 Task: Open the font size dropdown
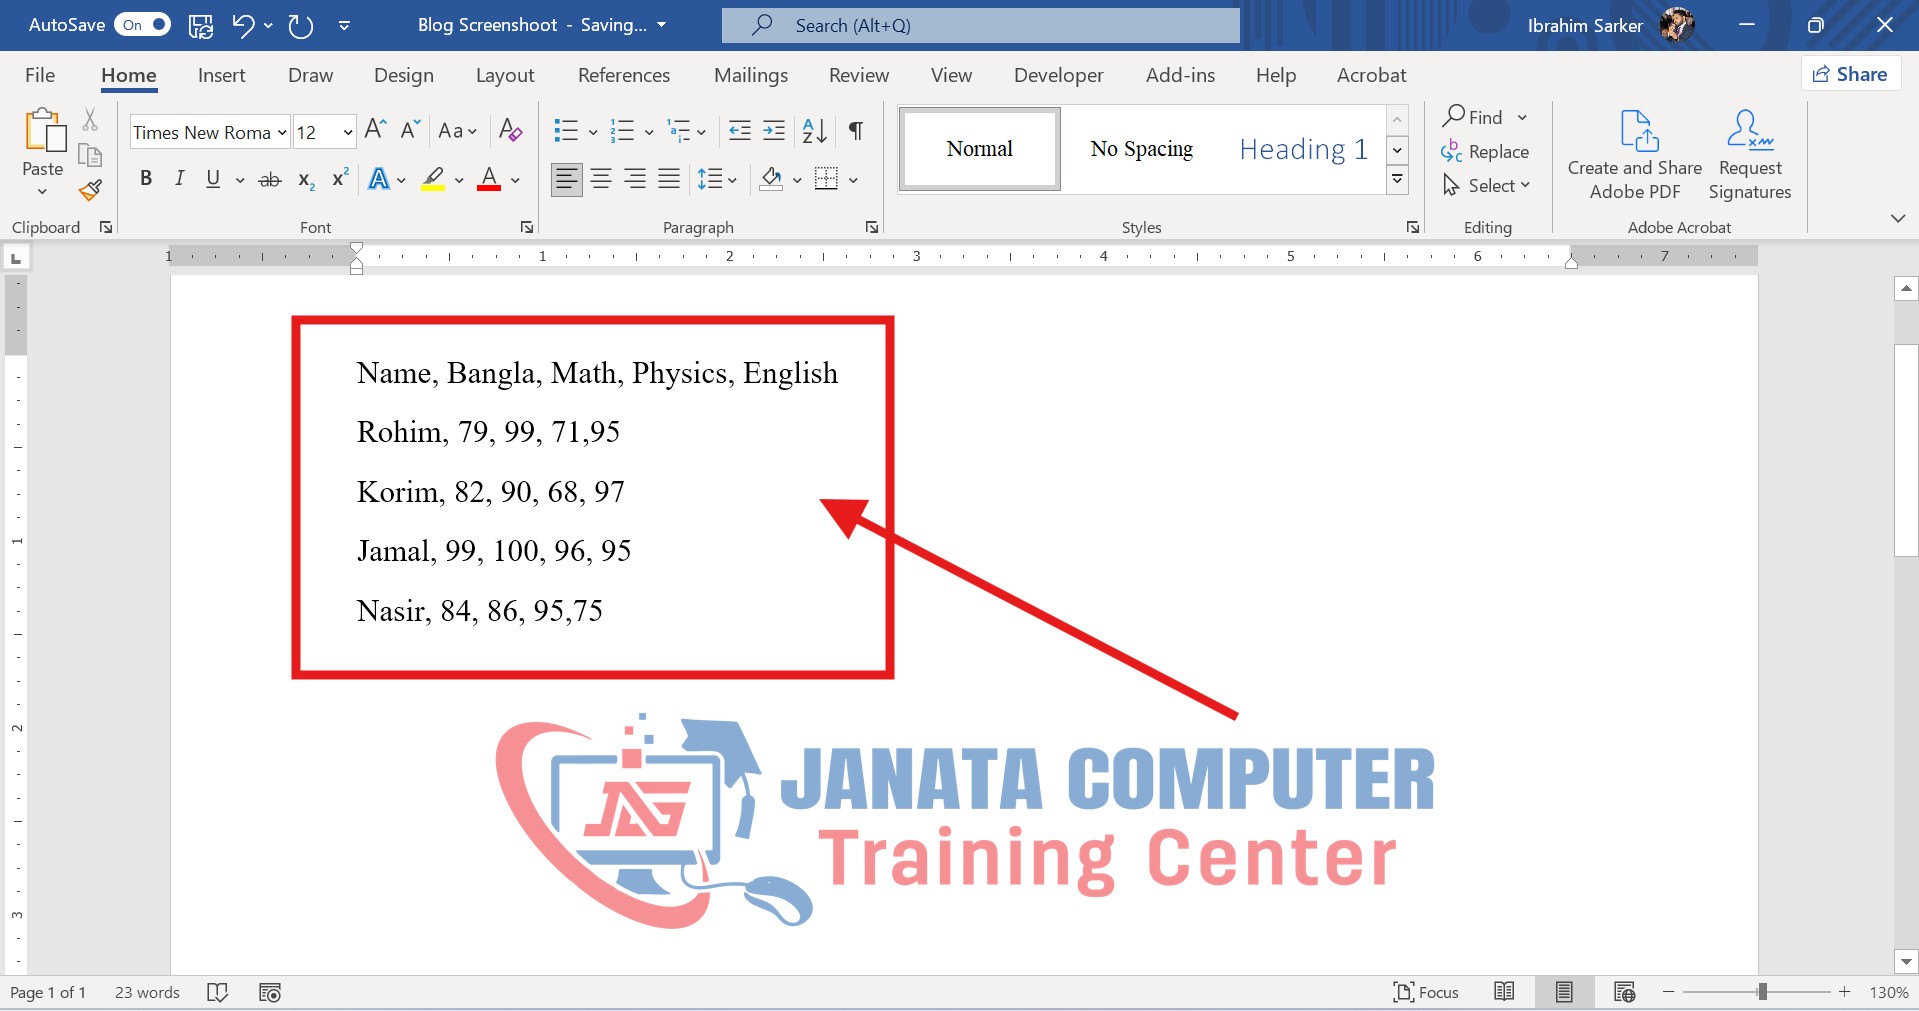347,133
